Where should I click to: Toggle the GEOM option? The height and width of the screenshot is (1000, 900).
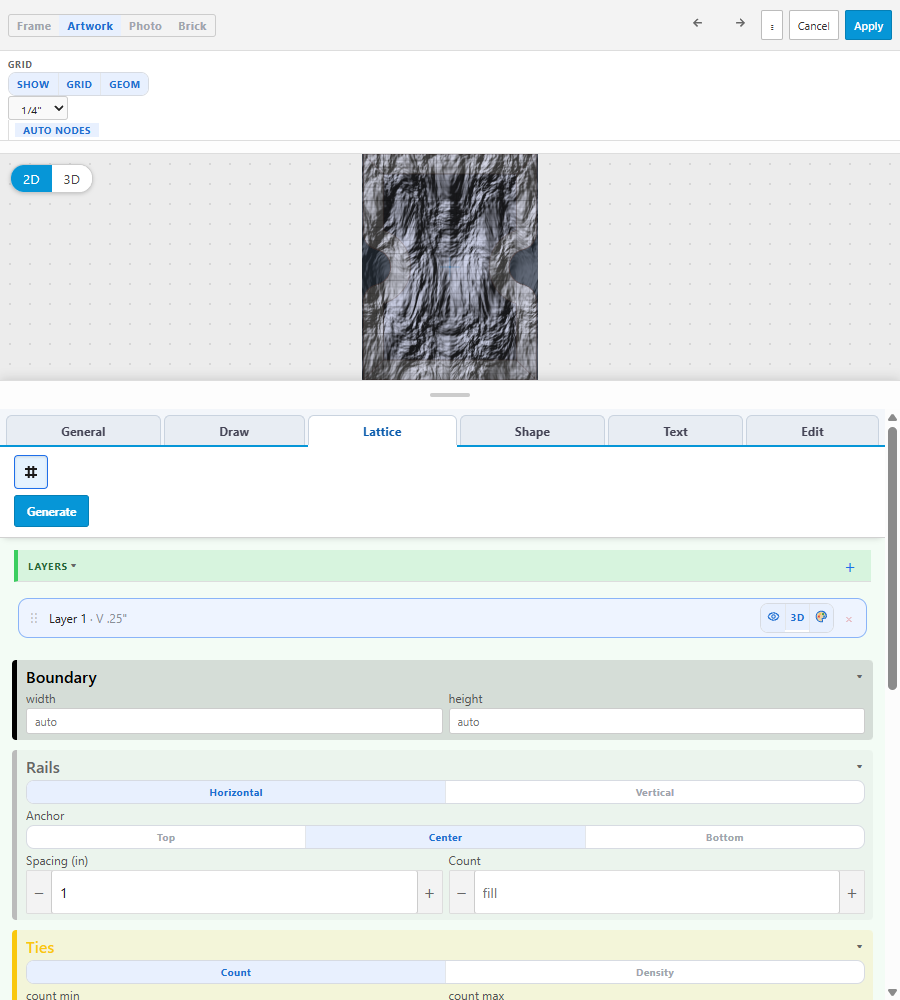124,84
